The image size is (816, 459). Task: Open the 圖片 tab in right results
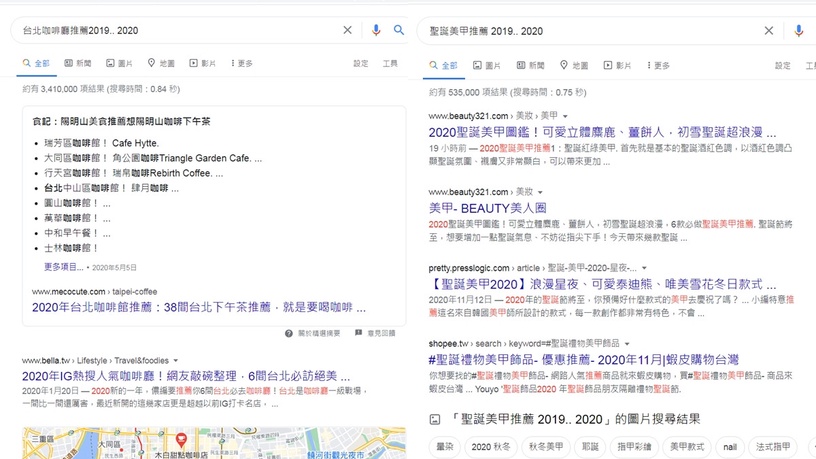point(487,66)
